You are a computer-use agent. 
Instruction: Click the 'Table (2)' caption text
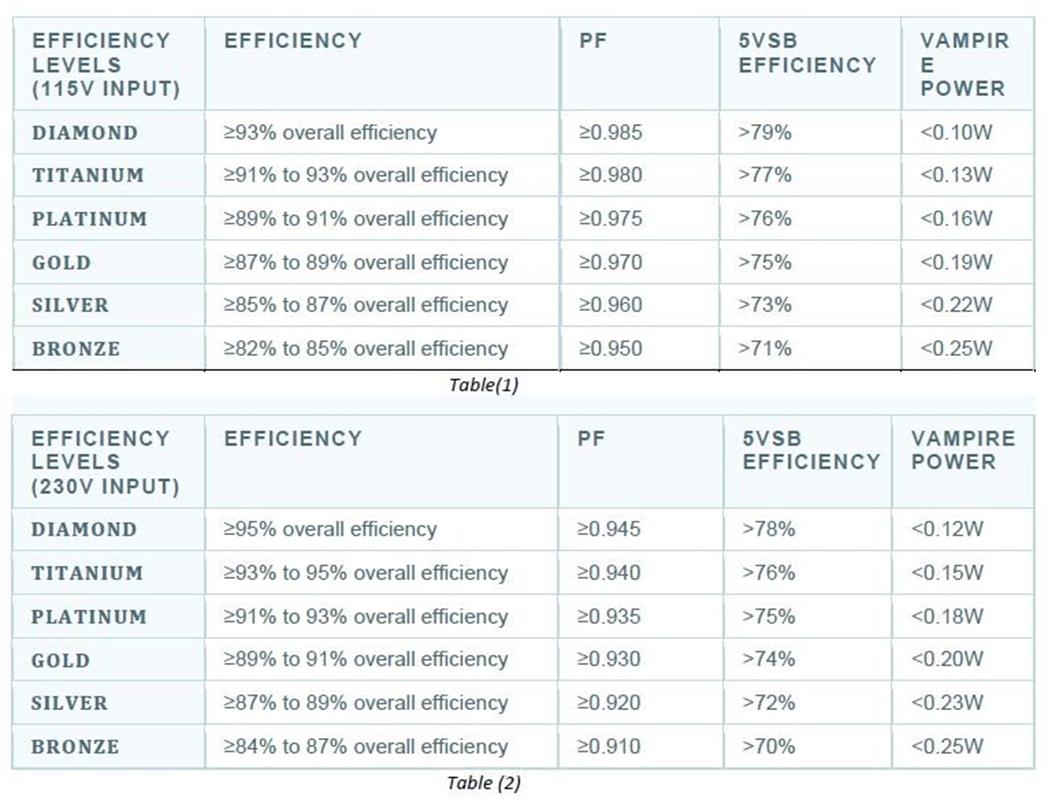pyautogui.click(x=484, y=783)
